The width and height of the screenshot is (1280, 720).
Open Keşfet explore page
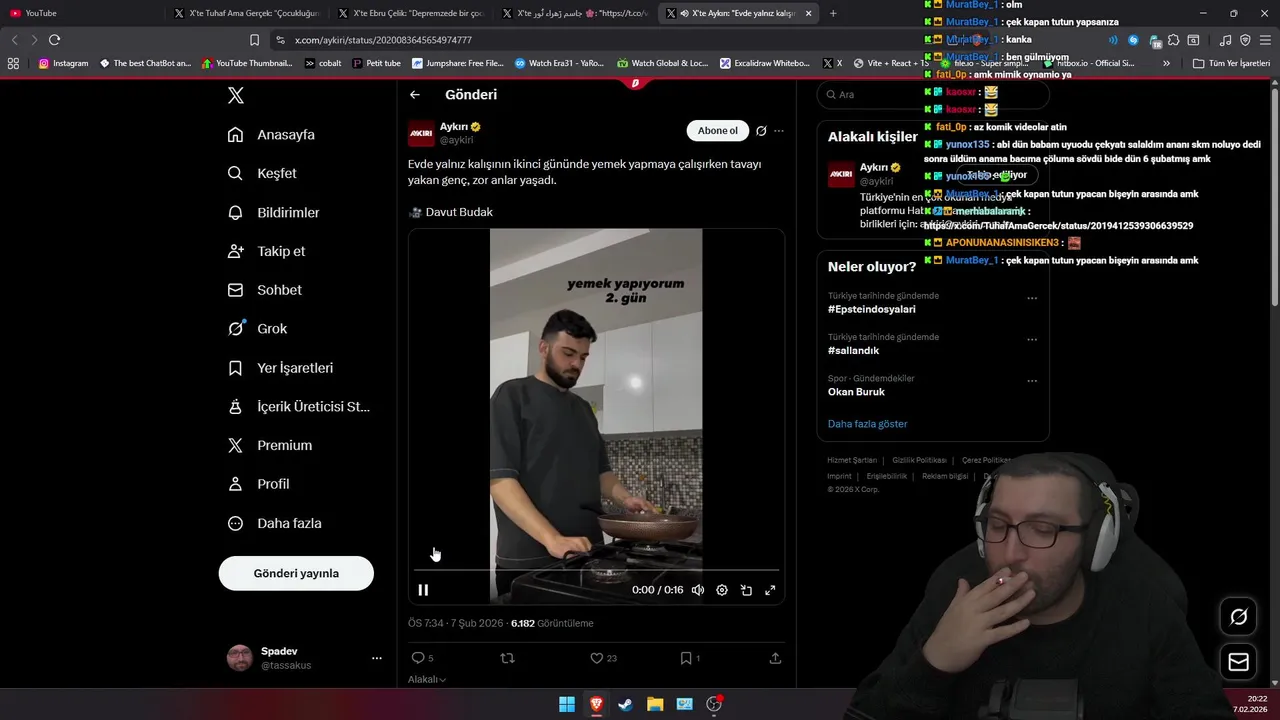tap(262, 173)
